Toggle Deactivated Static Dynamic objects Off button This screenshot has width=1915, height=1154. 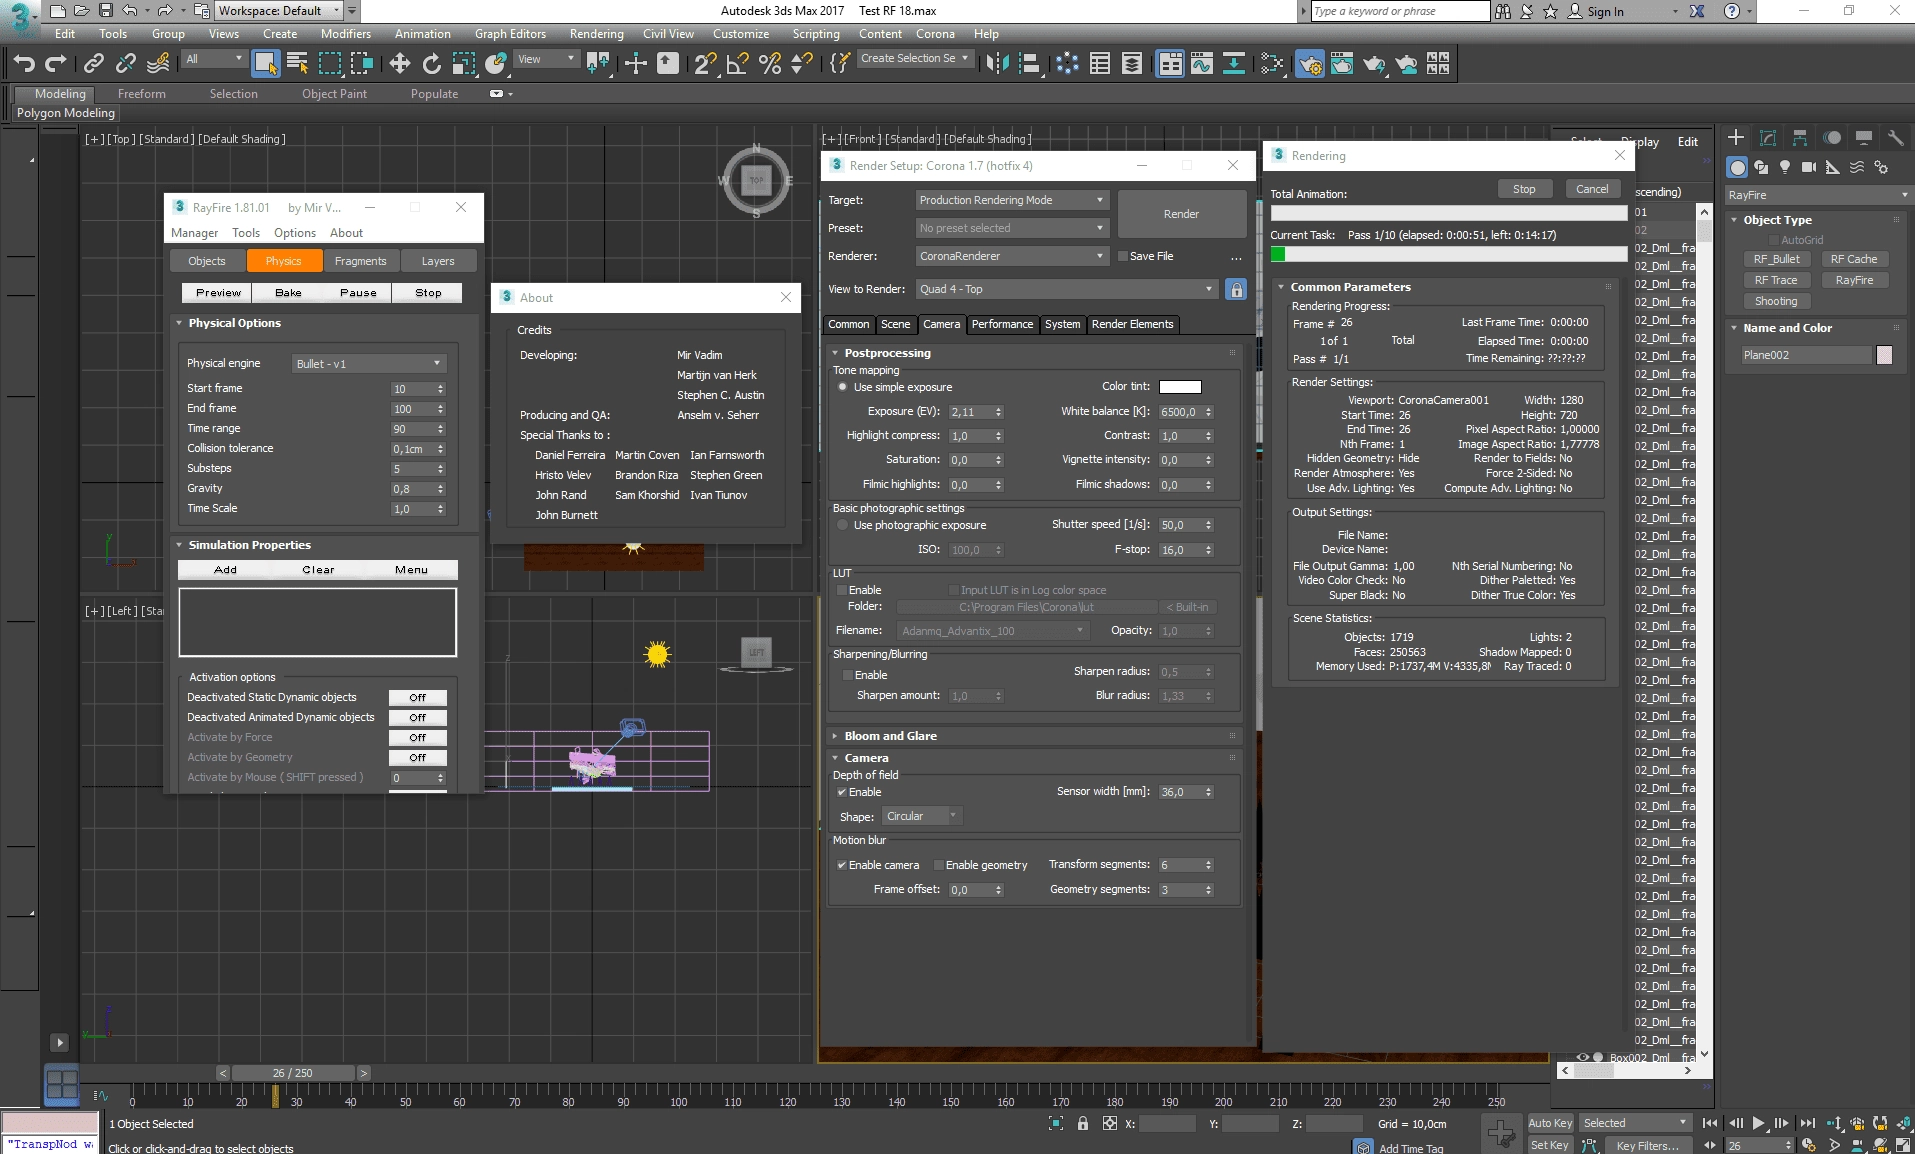pos(417,698)
